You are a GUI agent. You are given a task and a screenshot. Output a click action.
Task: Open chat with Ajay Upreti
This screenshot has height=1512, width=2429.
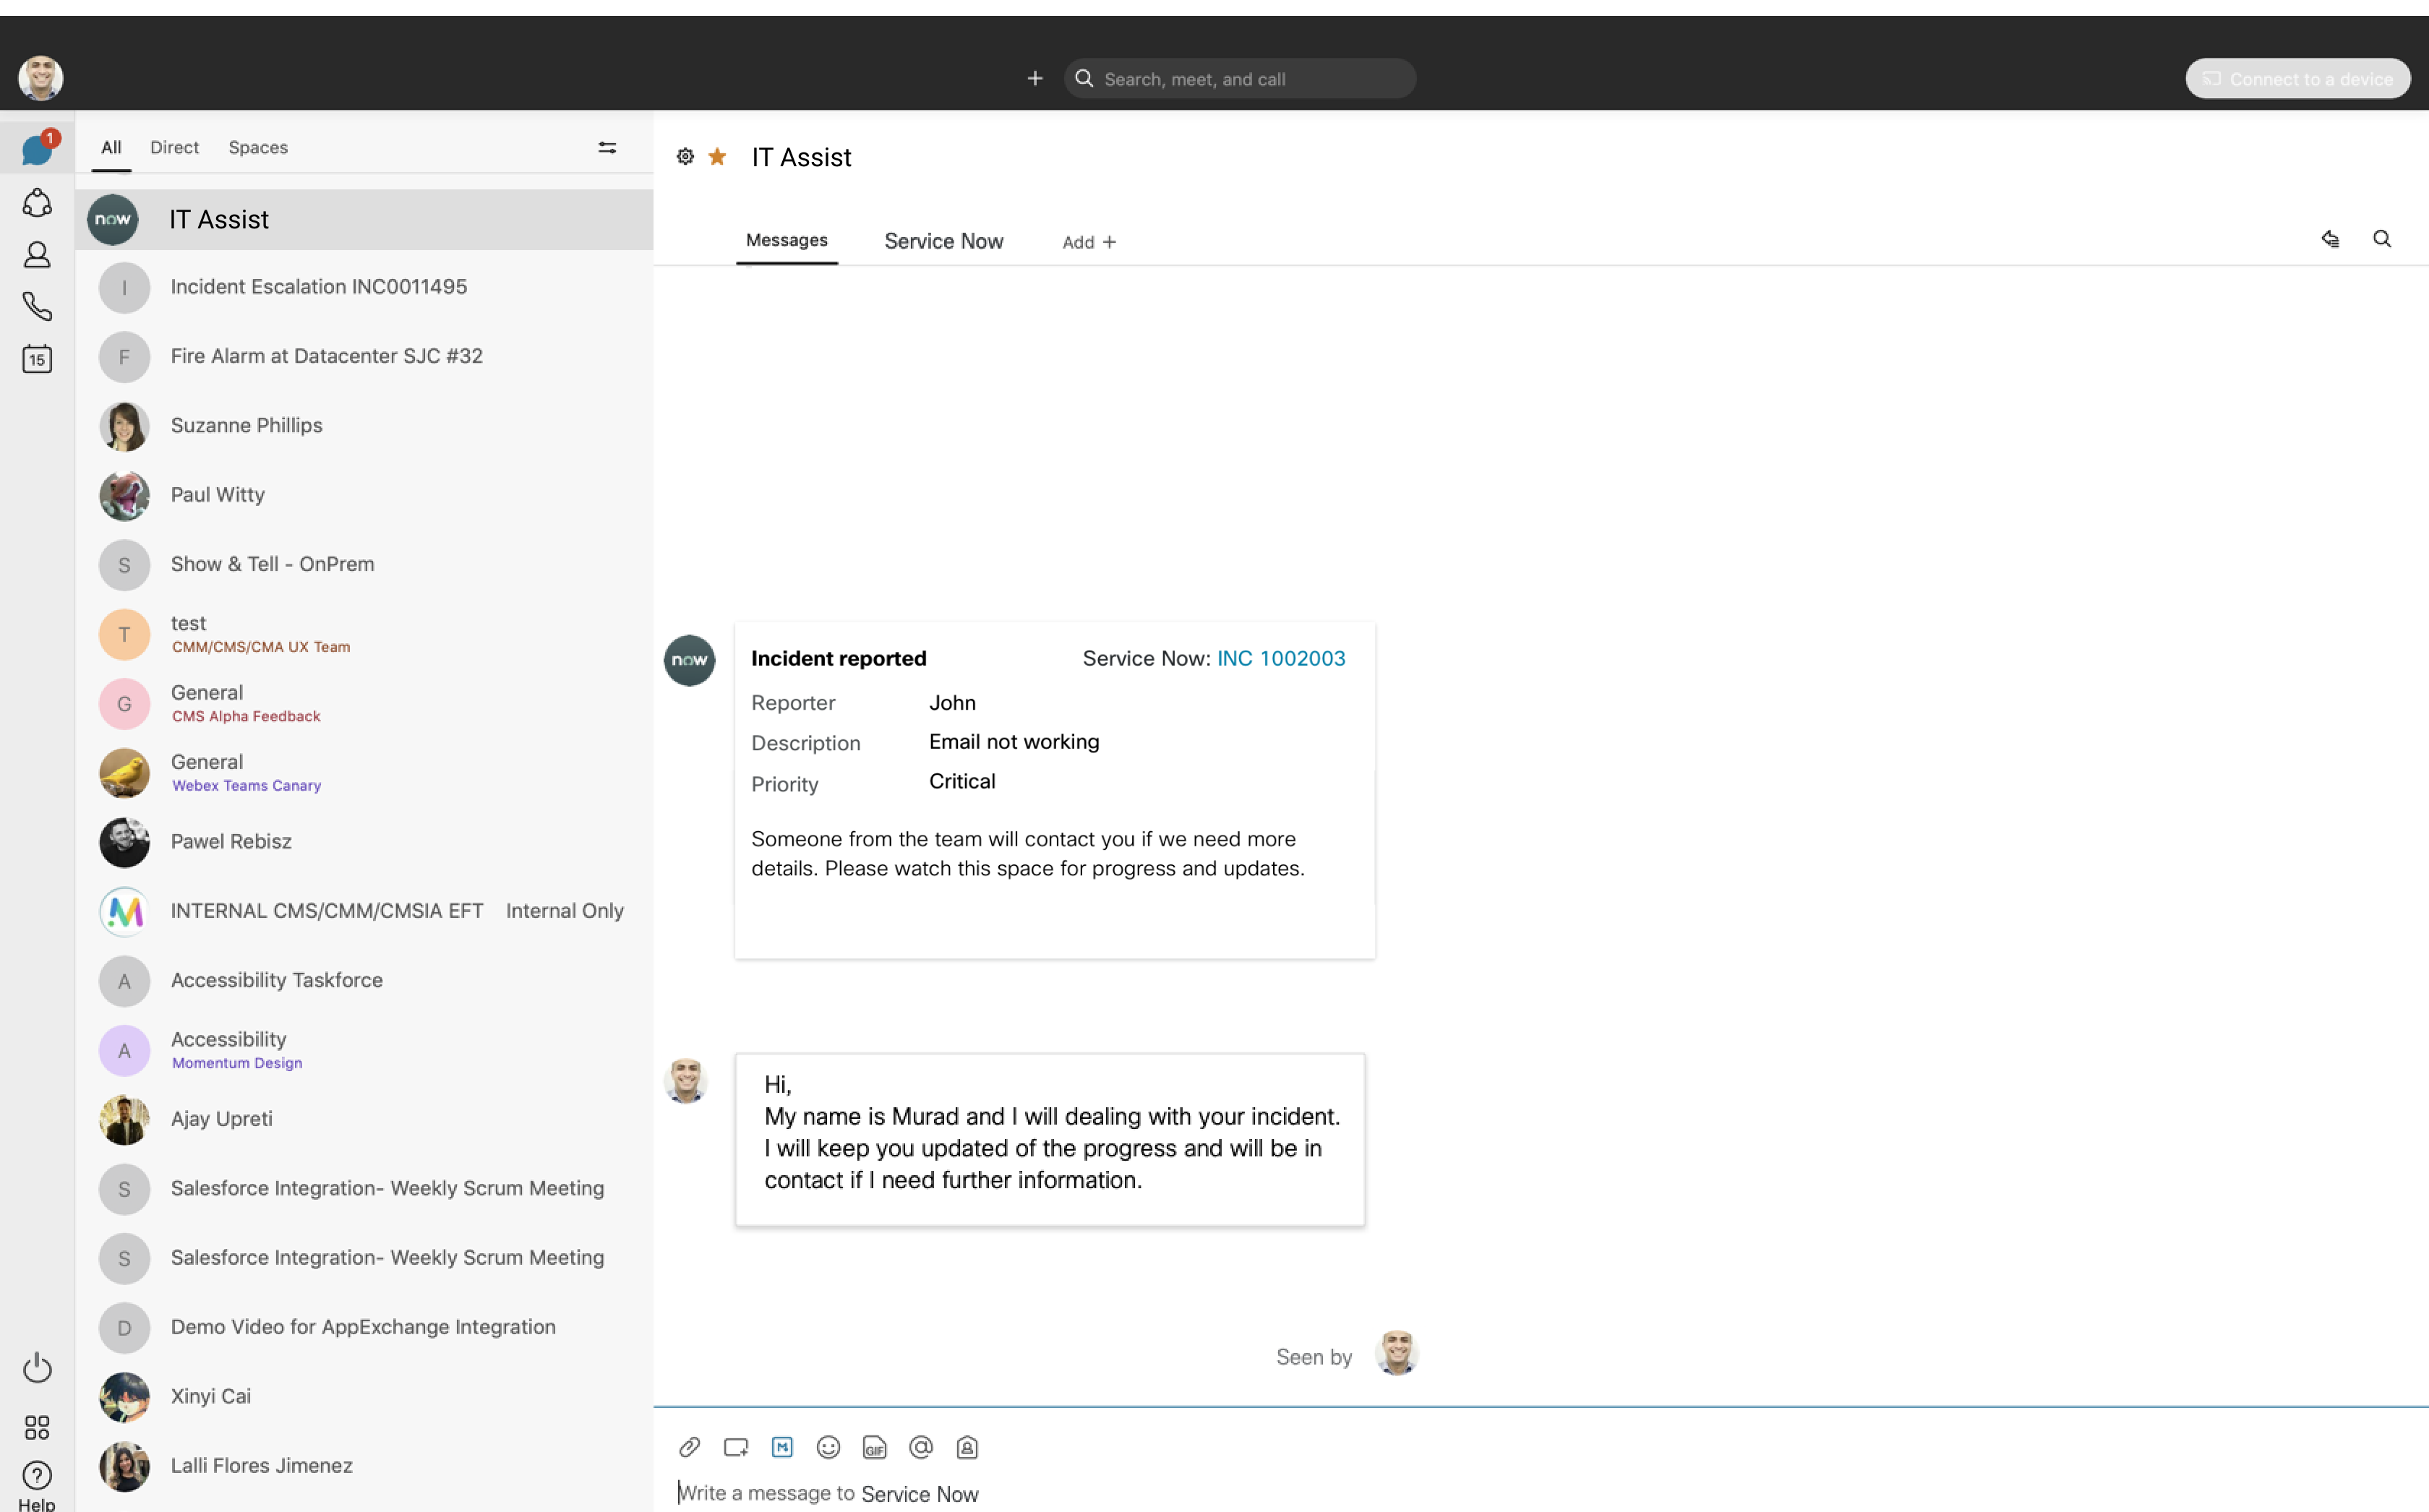[x=364, y=1119]
